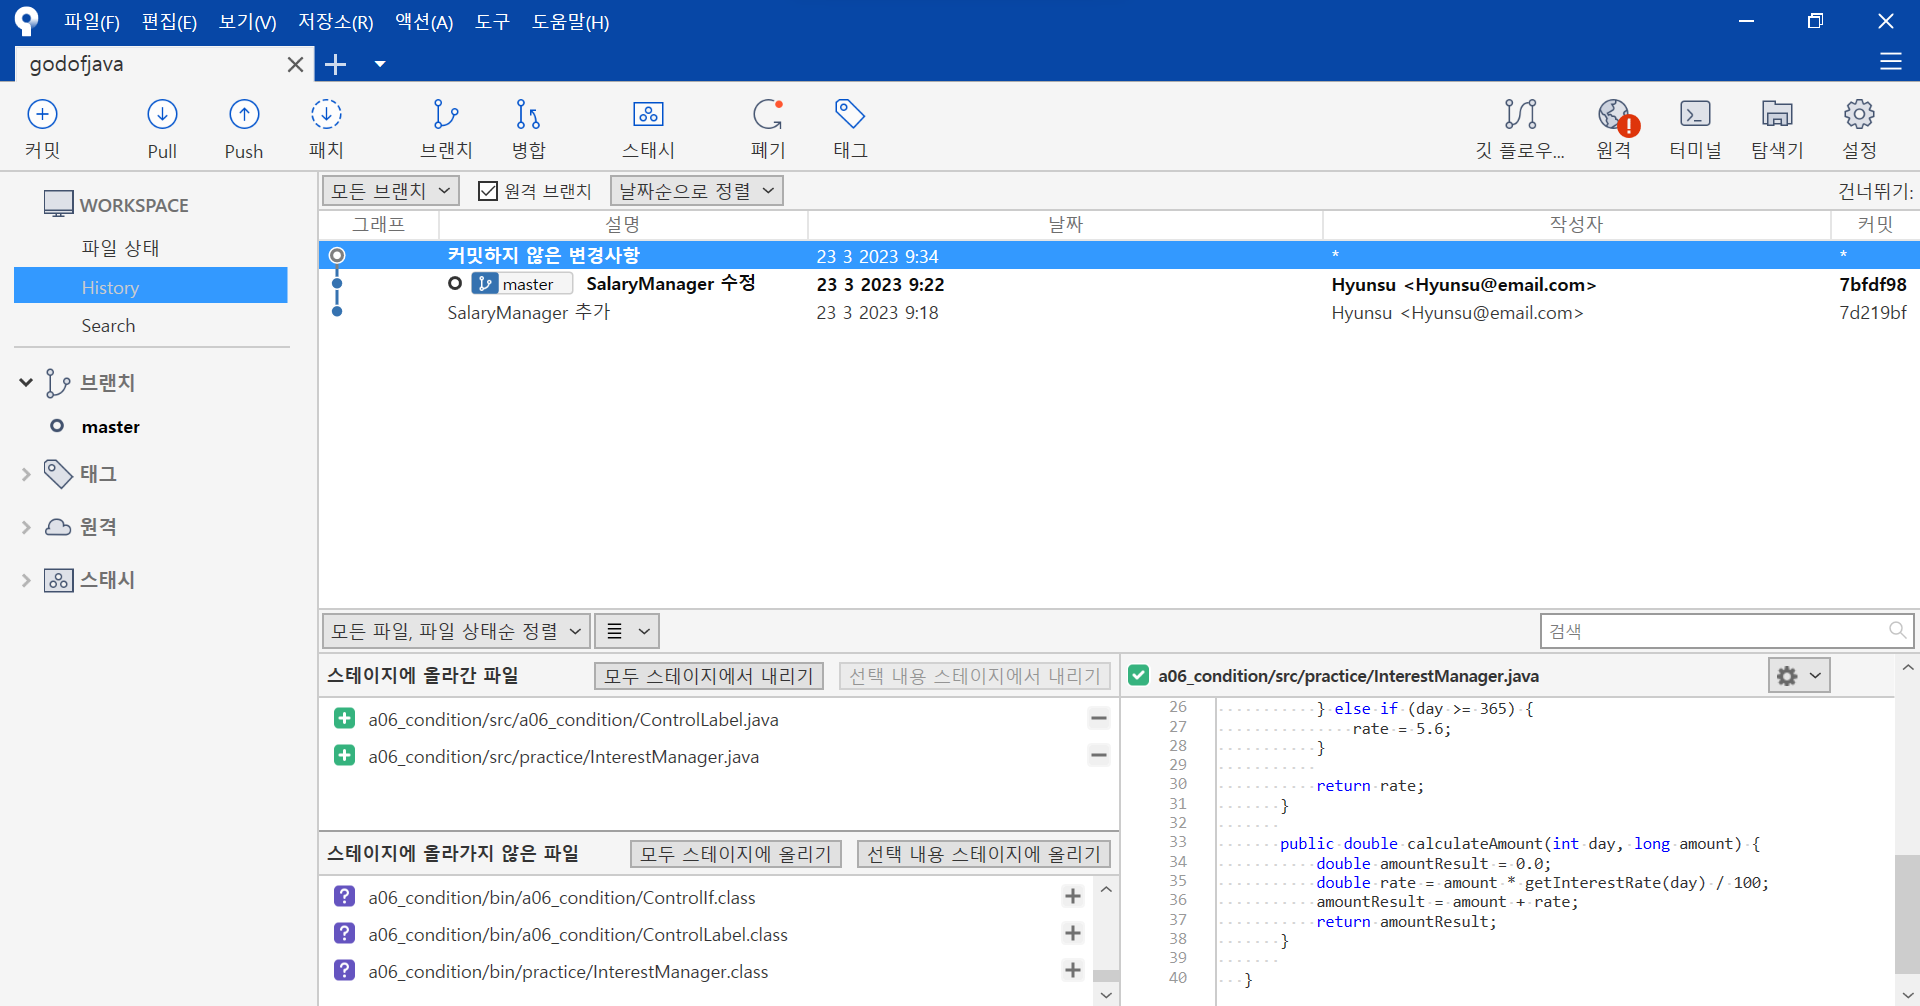Open the Tools (도구) menu

pyautogui.click(x=492, y=22)
